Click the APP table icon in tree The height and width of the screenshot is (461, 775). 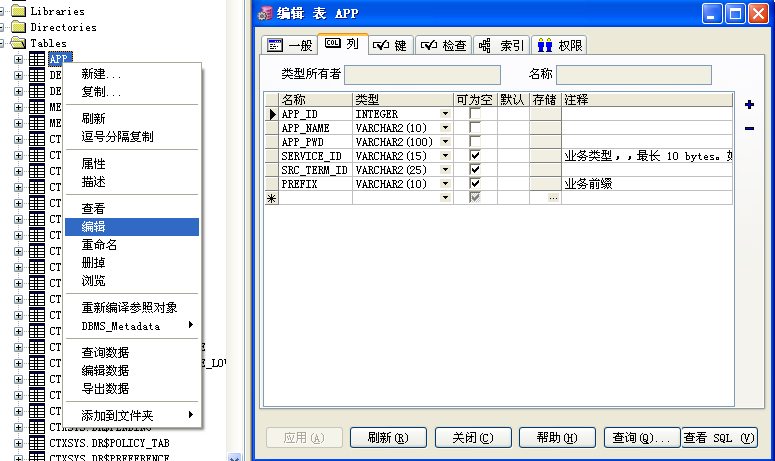pyautogui.click(x=37, y=59)
